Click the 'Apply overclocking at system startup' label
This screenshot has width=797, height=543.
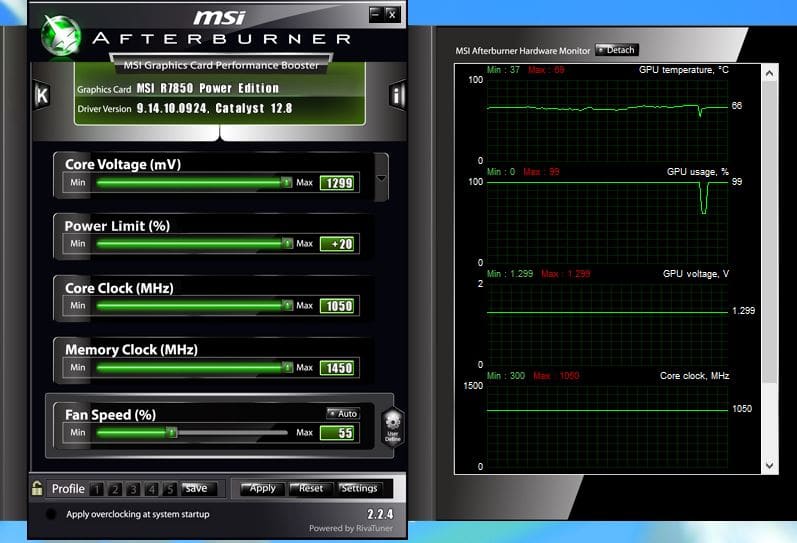pyautogui.click(x=138, y=514)
